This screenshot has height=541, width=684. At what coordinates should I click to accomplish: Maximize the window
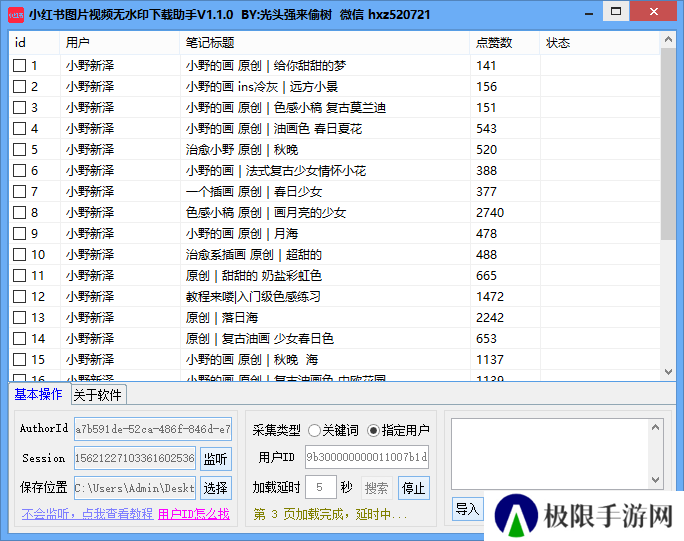pos(616,12)
